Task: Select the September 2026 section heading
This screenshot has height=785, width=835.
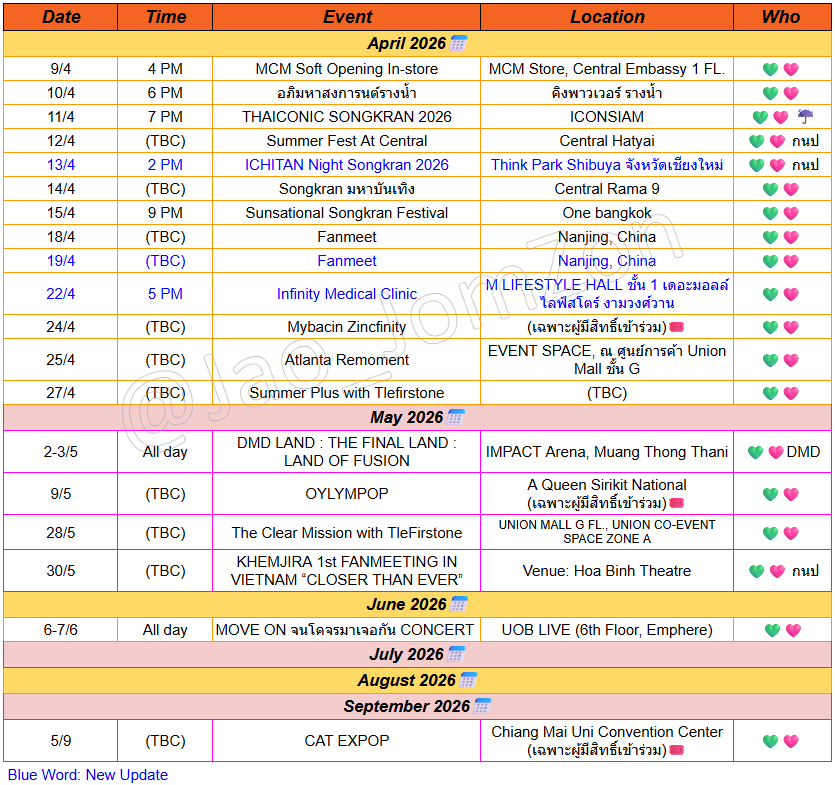Action: tap(418, 706)
